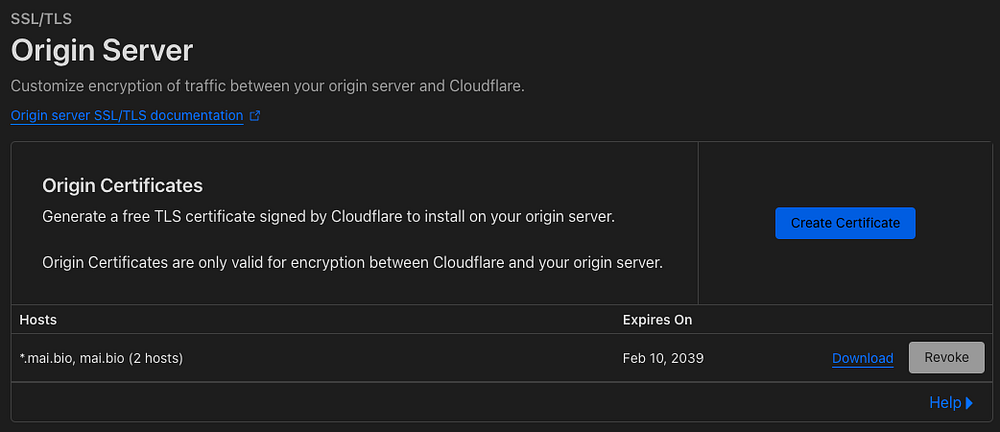Click the Origin Certificates card heading

point(123,185)
